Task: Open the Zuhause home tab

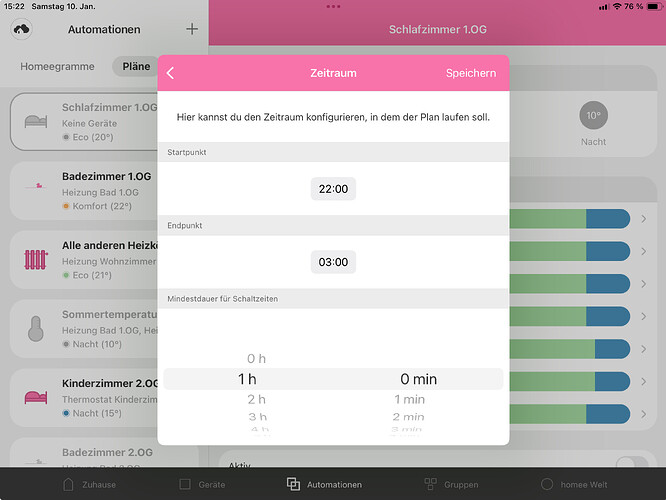Action: point(91,484)
